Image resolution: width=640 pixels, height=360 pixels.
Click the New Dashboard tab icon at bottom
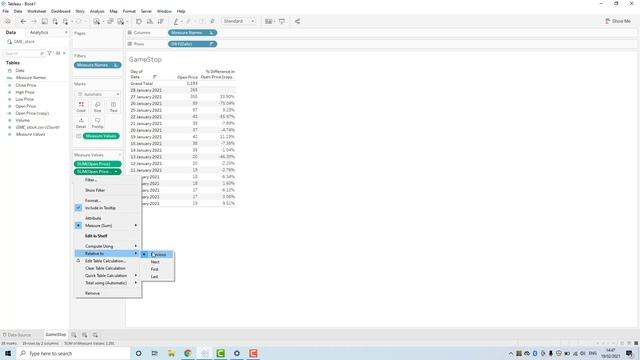point(84,335)
